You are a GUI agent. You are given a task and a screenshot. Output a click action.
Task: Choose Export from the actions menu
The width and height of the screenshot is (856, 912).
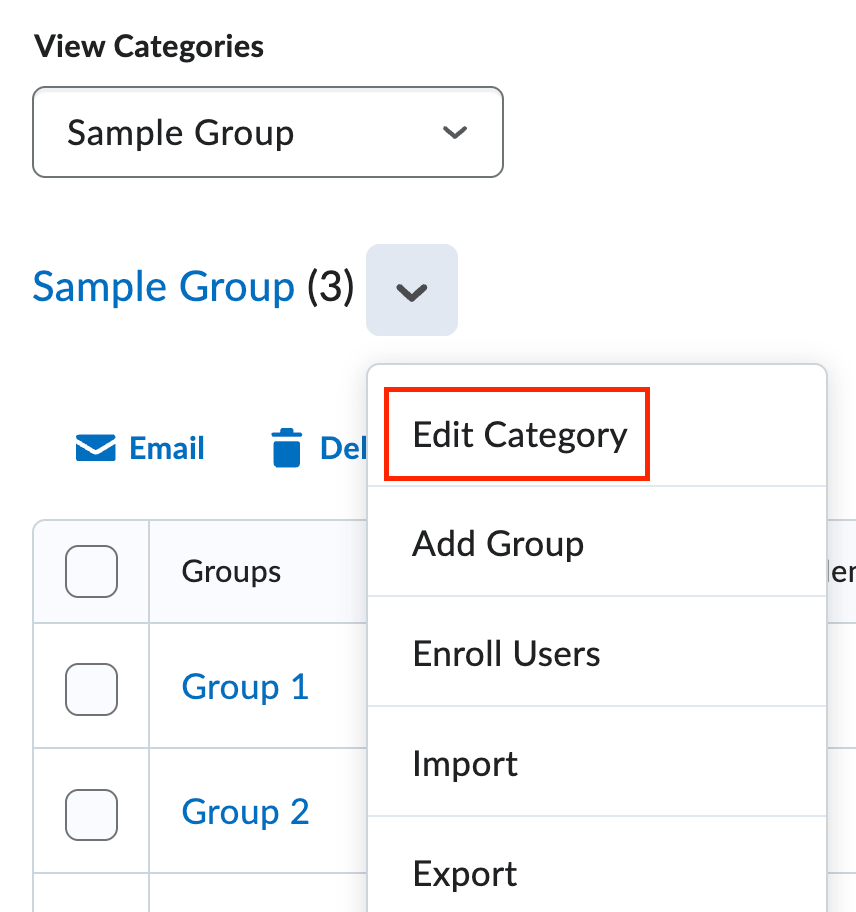tap(464, 873)
